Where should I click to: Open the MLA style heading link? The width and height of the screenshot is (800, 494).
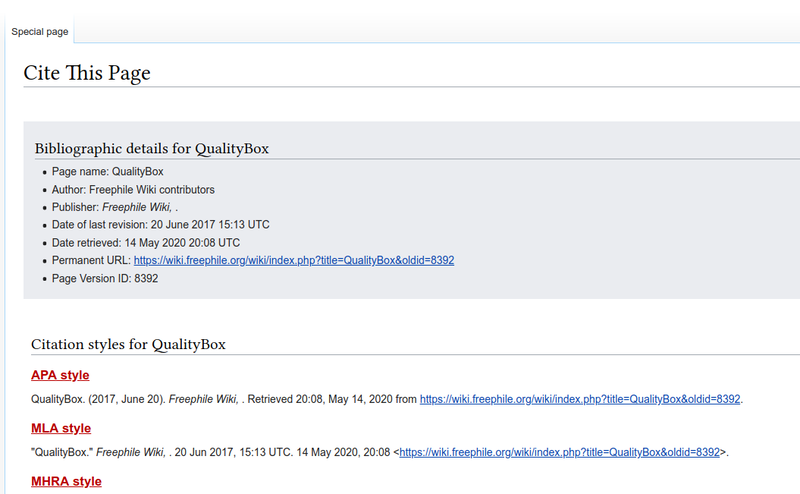tap(61, 428)
